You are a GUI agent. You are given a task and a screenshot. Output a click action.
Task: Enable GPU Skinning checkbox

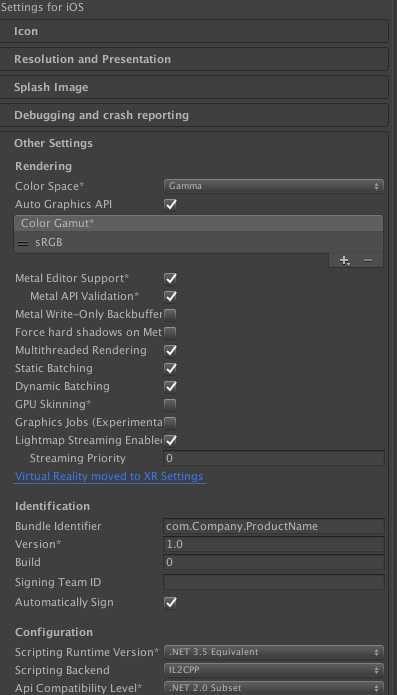(170, 404)
